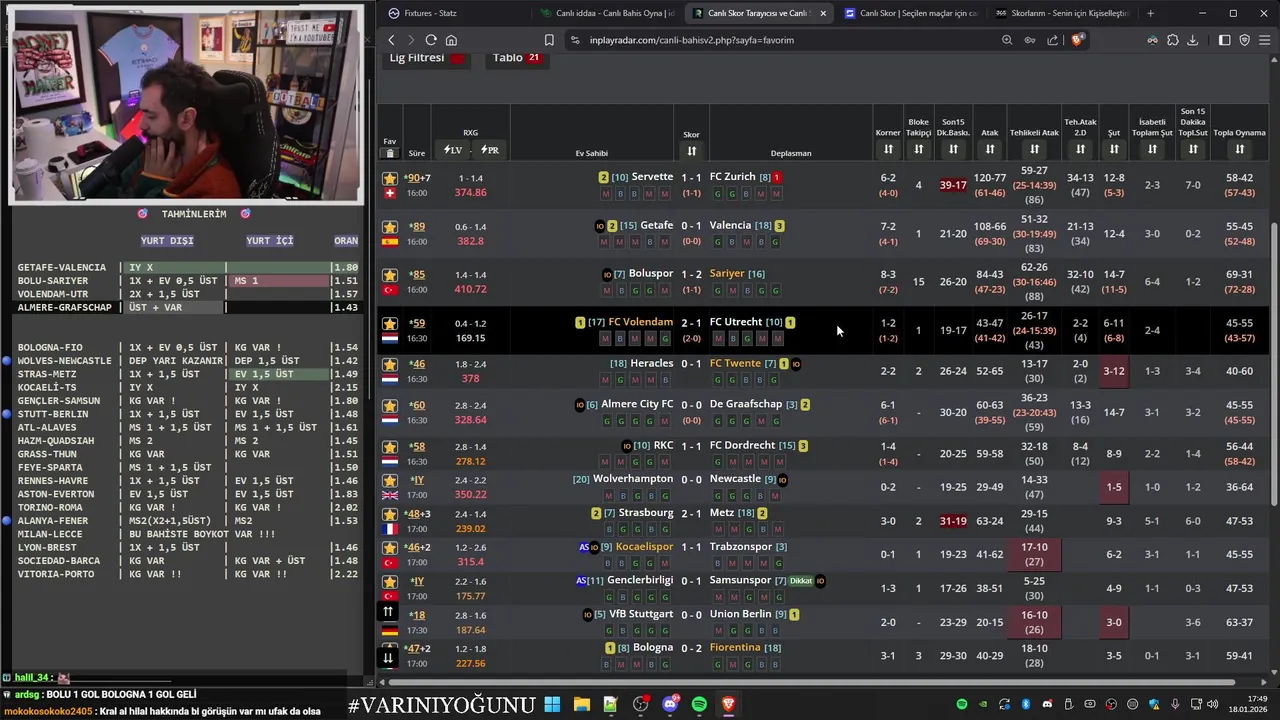
Task: Open Discord from taskbar
Action: [x=670, y=705]
